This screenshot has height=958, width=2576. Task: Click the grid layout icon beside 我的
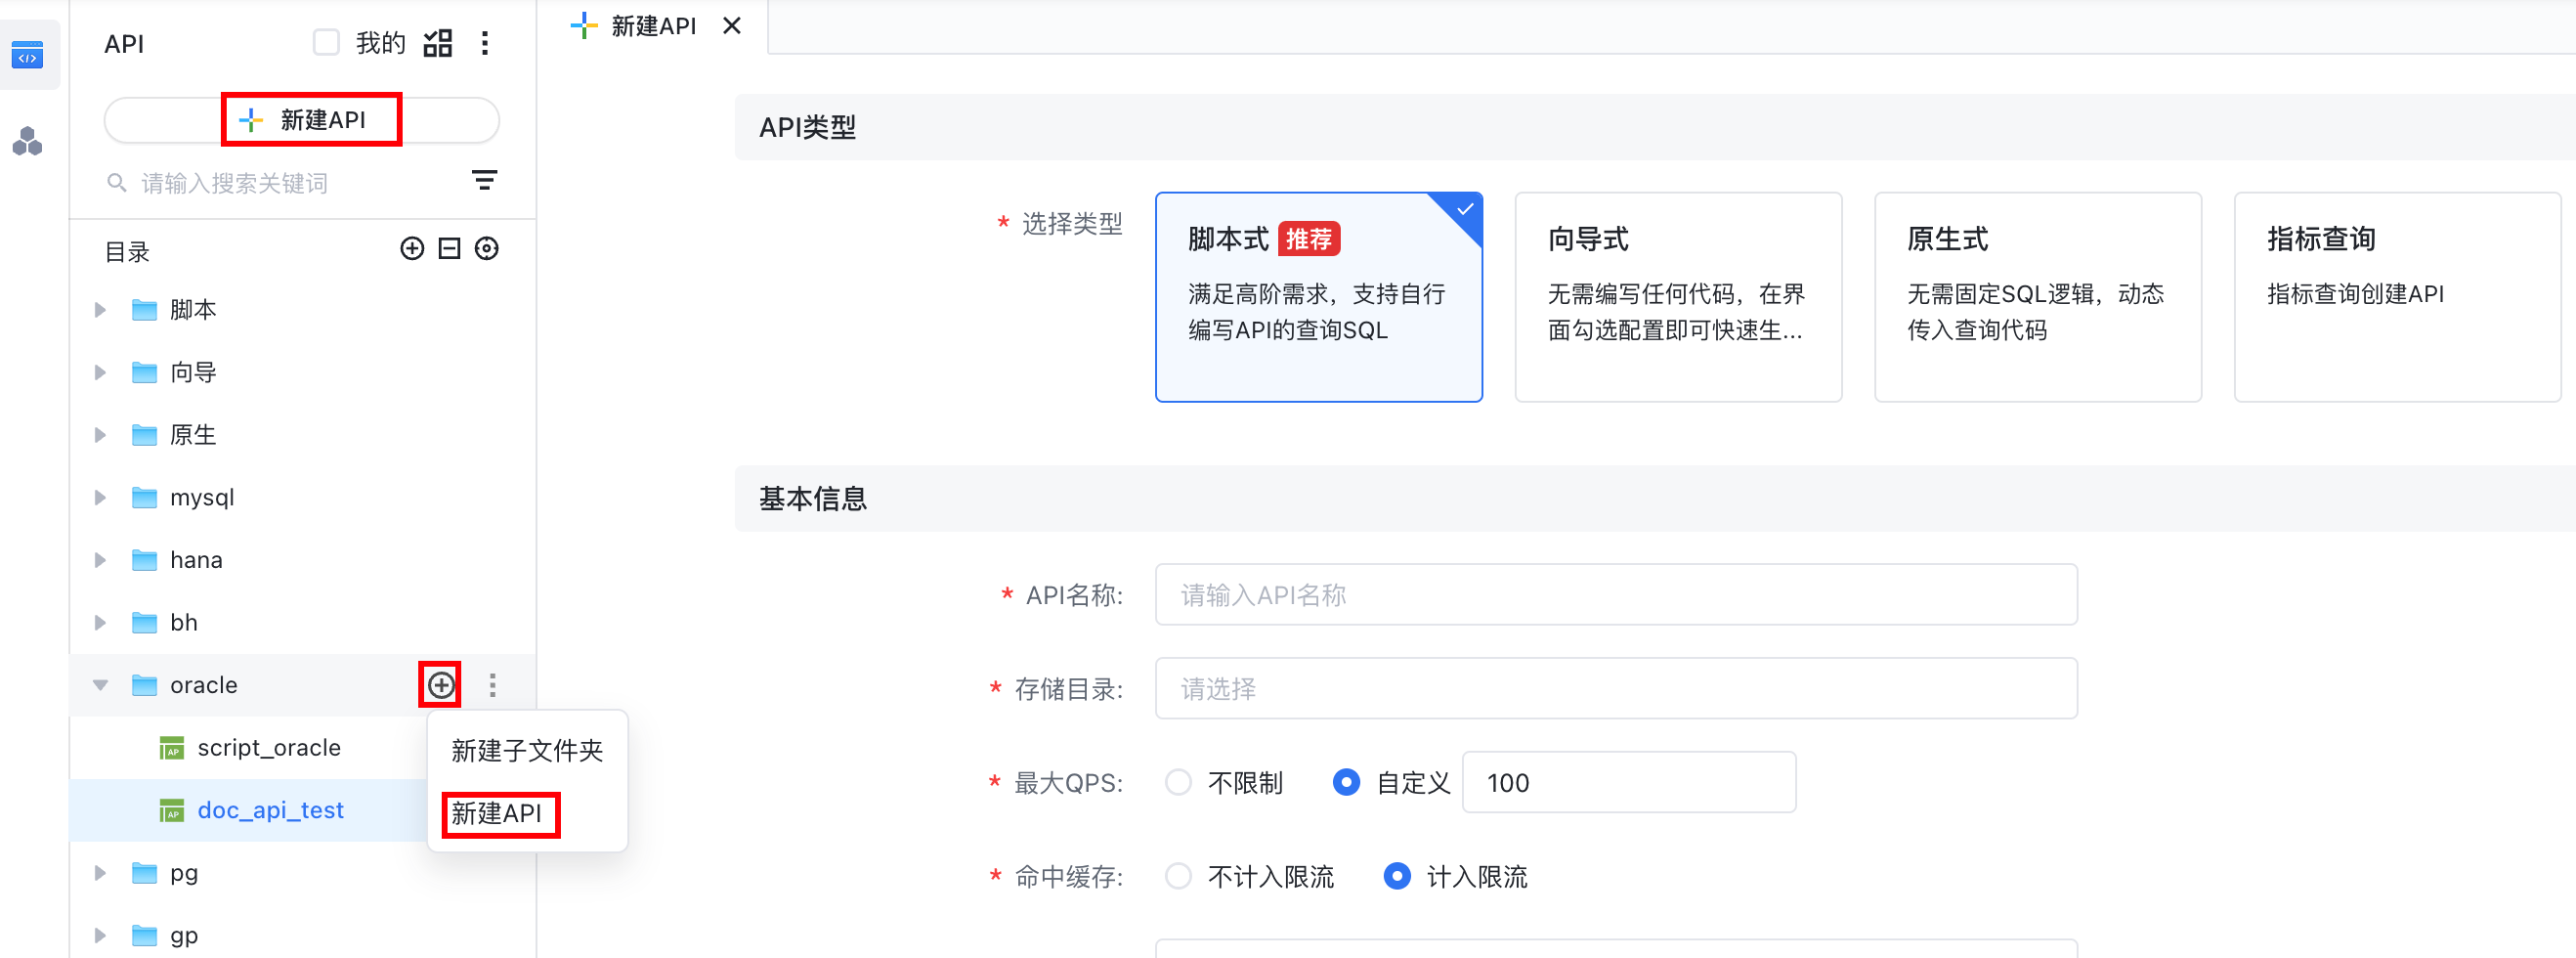point(438,43)
